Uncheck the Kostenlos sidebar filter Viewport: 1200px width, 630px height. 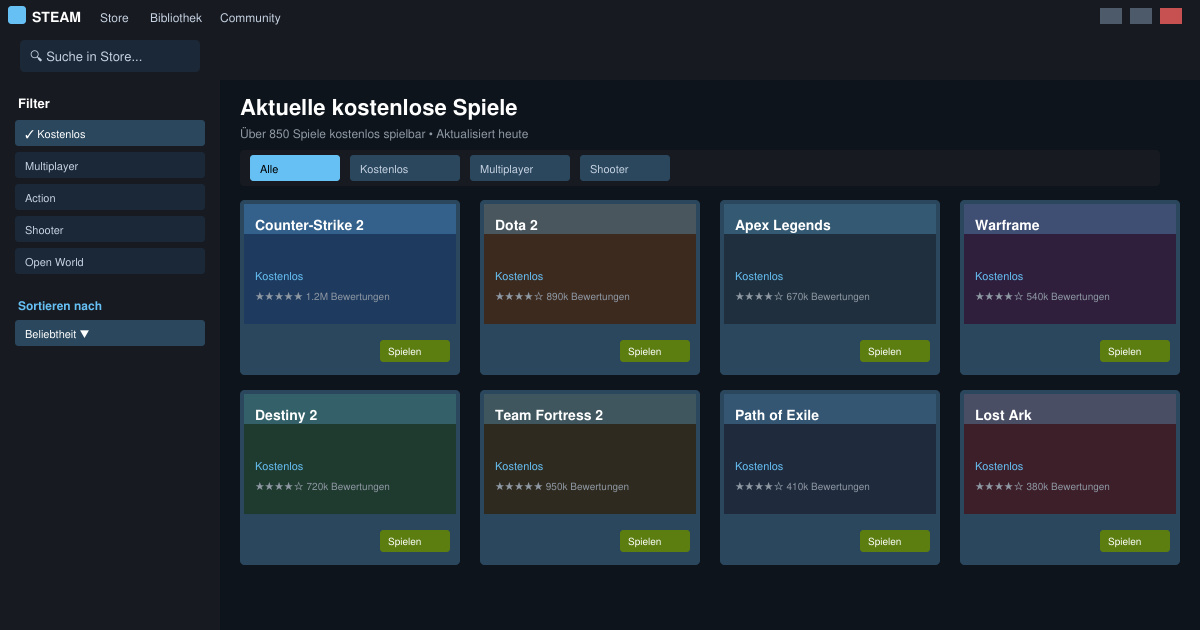point(110,133)
